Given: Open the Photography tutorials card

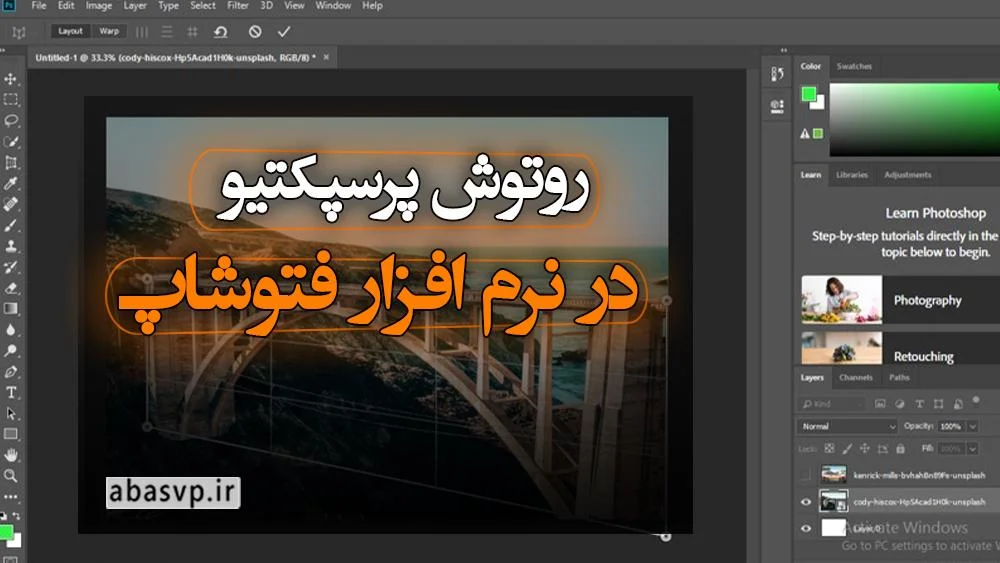Looking at the screenshot, I should point(901,300).
